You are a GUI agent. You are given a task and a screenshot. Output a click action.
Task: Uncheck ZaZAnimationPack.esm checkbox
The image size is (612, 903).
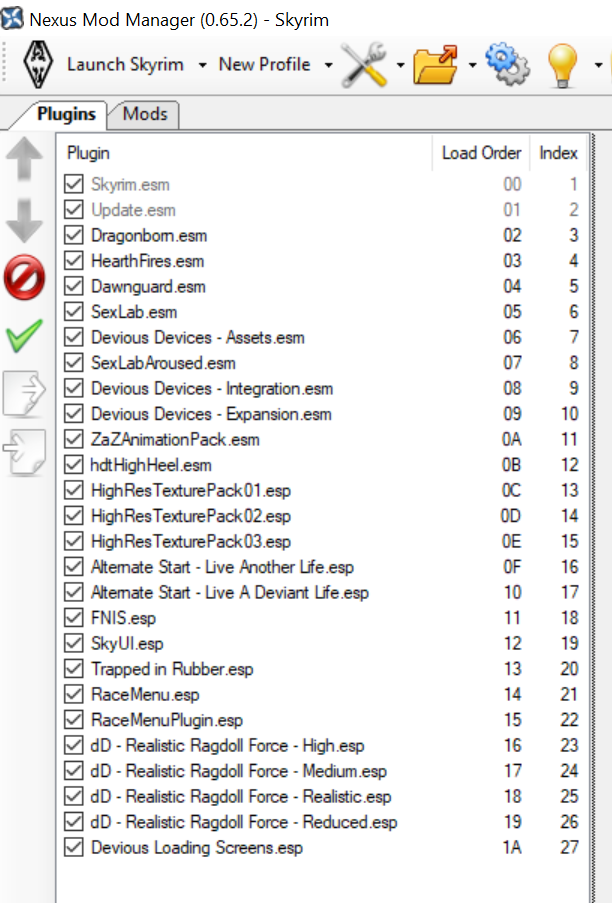click(x=74, y=439)
